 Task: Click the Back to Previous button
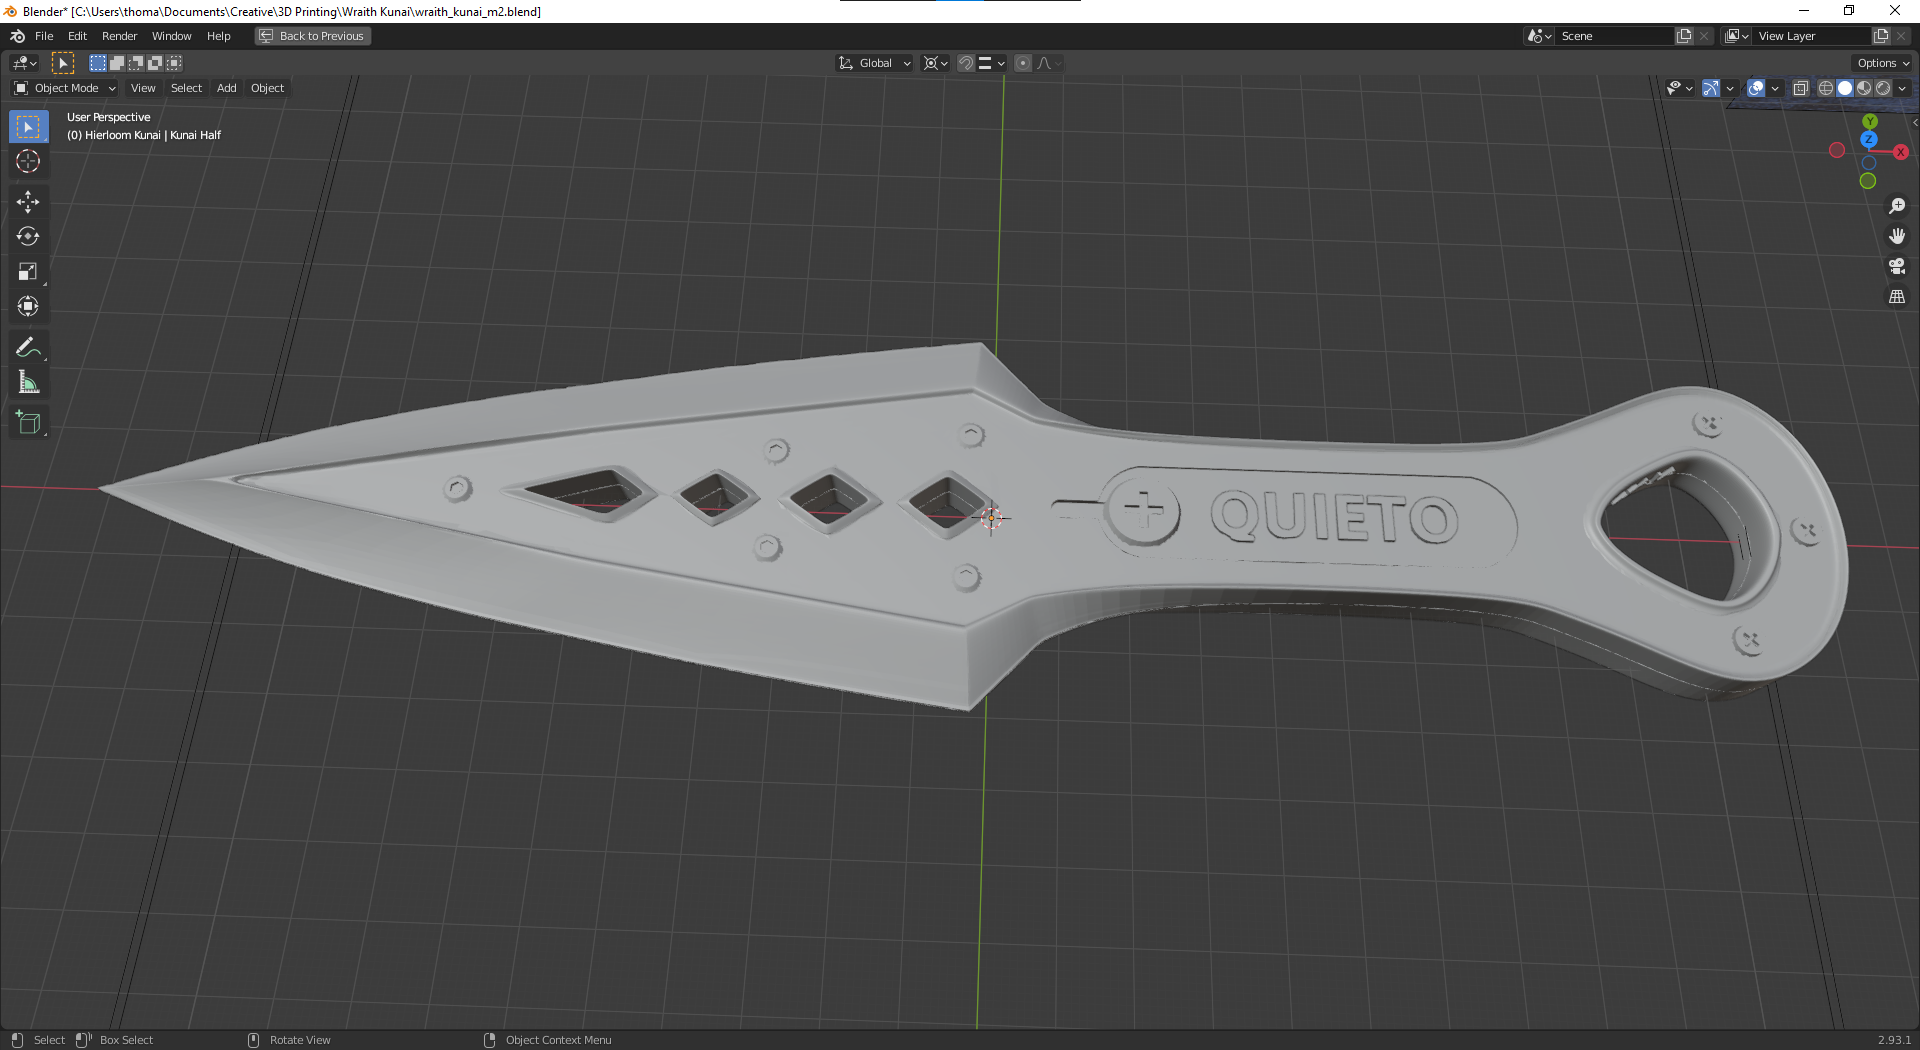click(x=312, y=36)
